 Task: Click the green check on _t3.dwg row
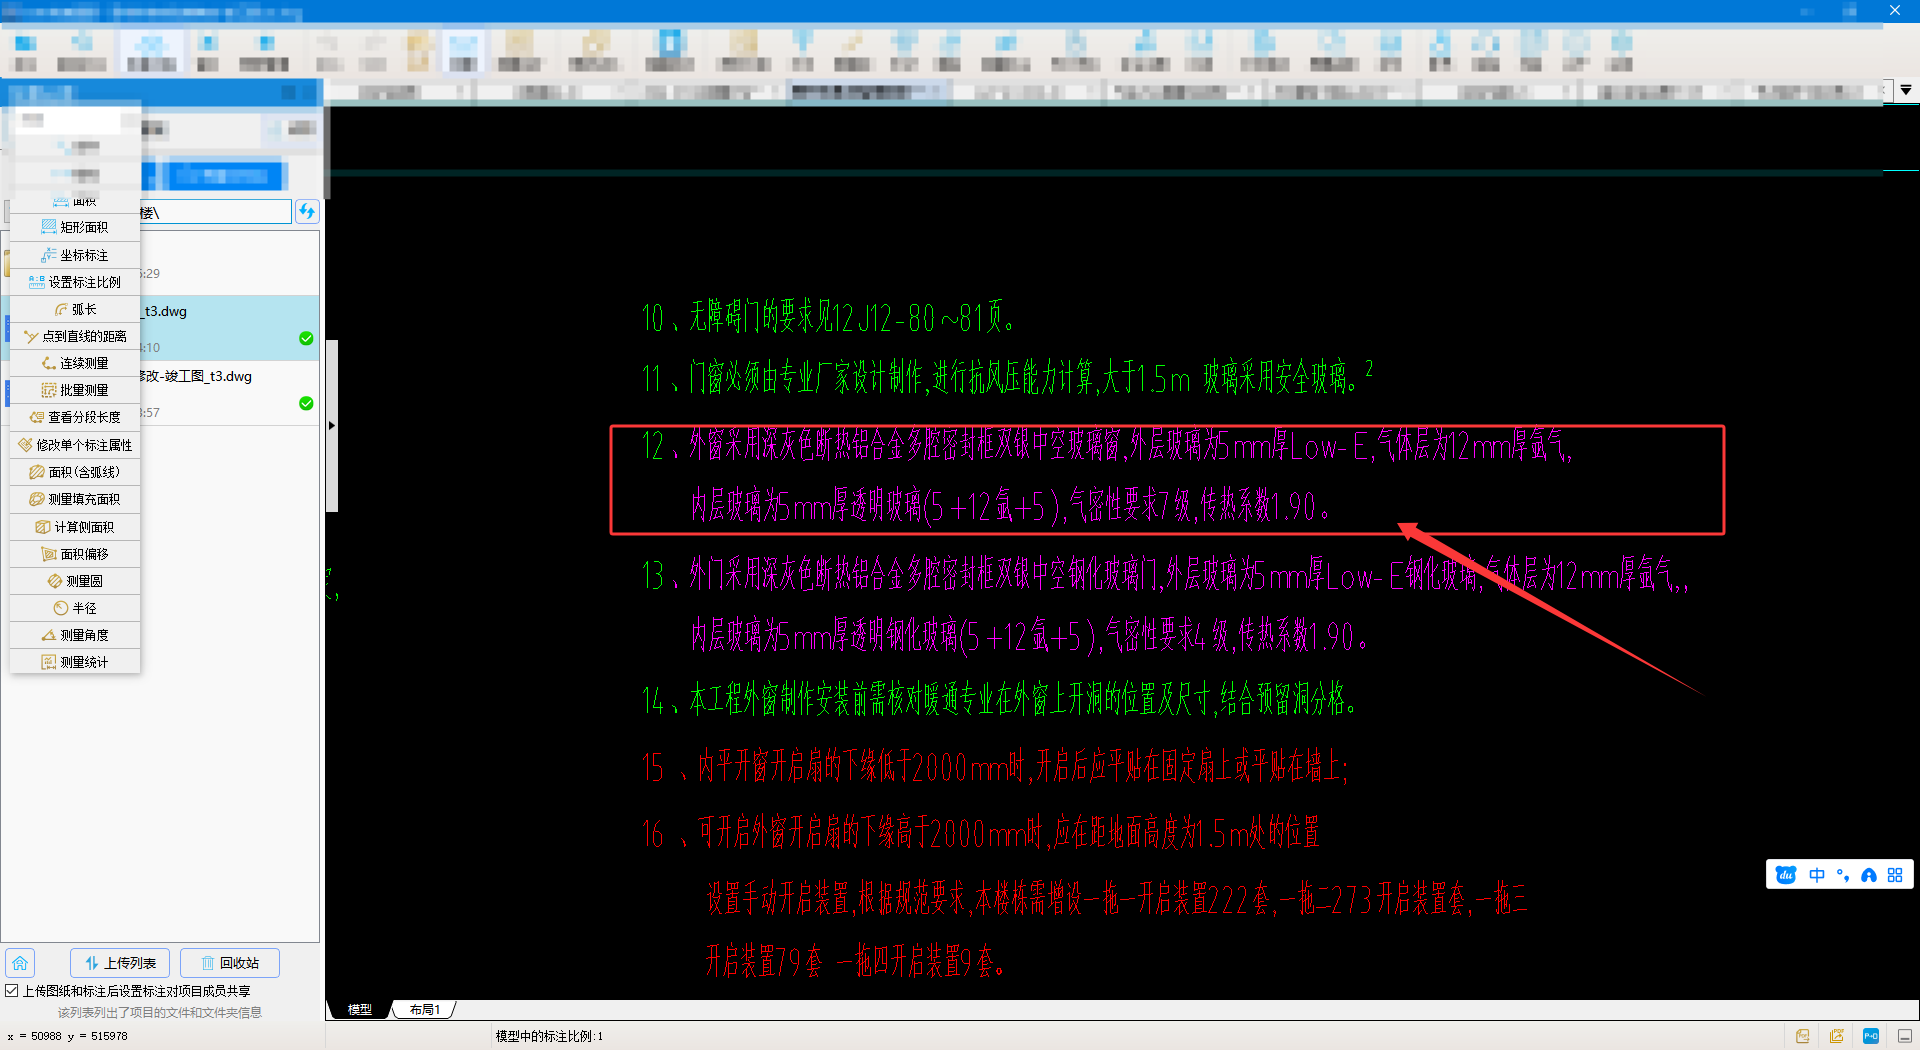306,338
